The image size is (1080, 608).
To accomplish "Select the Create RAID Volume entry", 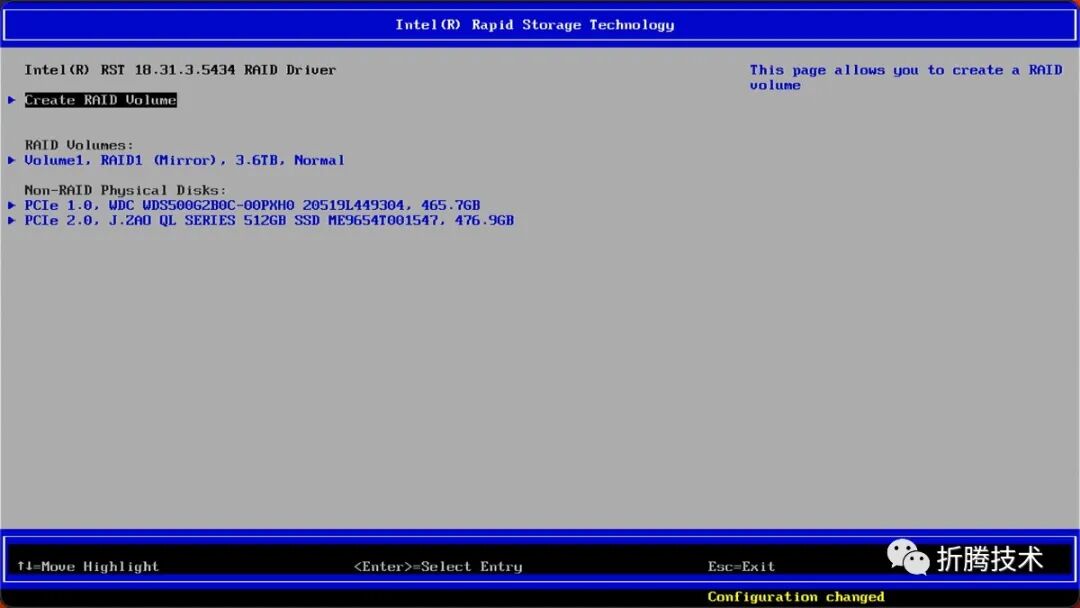I will 101,100.
